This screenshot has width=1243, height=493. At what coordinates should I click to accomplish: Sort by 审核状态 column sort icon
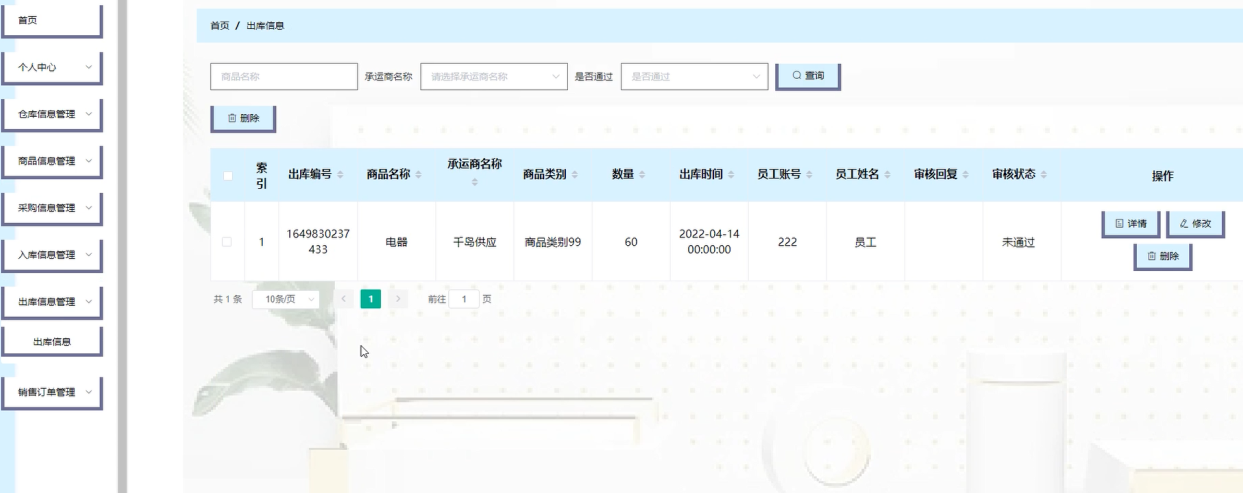(1043, 175)
